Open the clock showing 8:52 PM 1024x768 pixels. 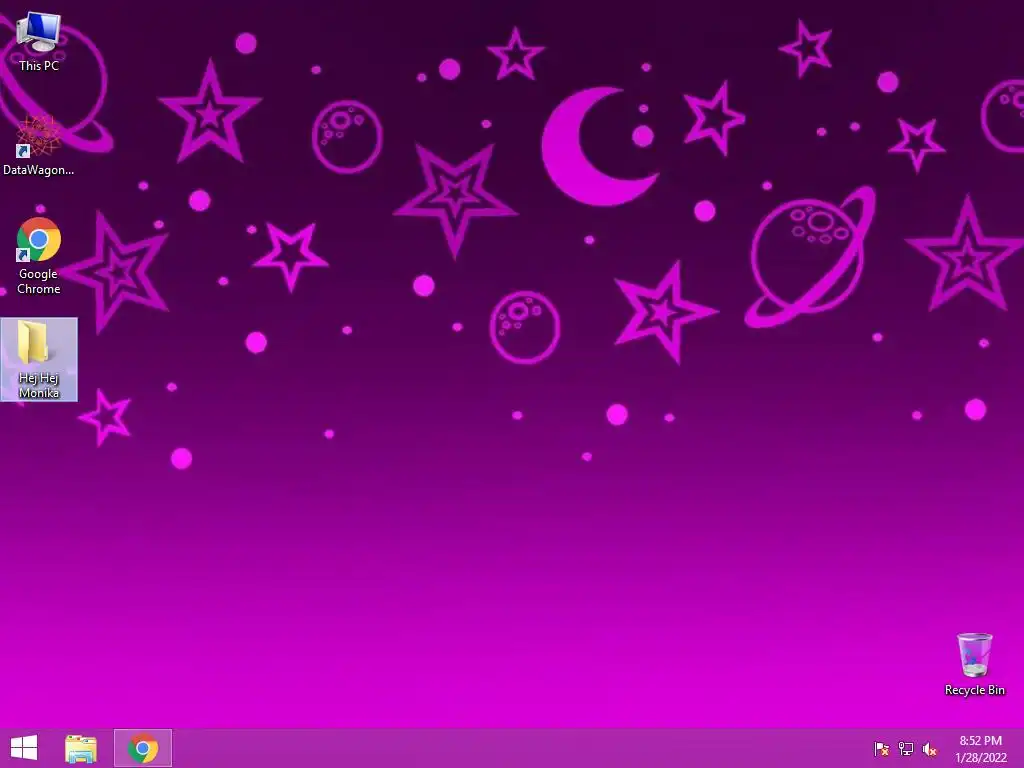(981, 748)
